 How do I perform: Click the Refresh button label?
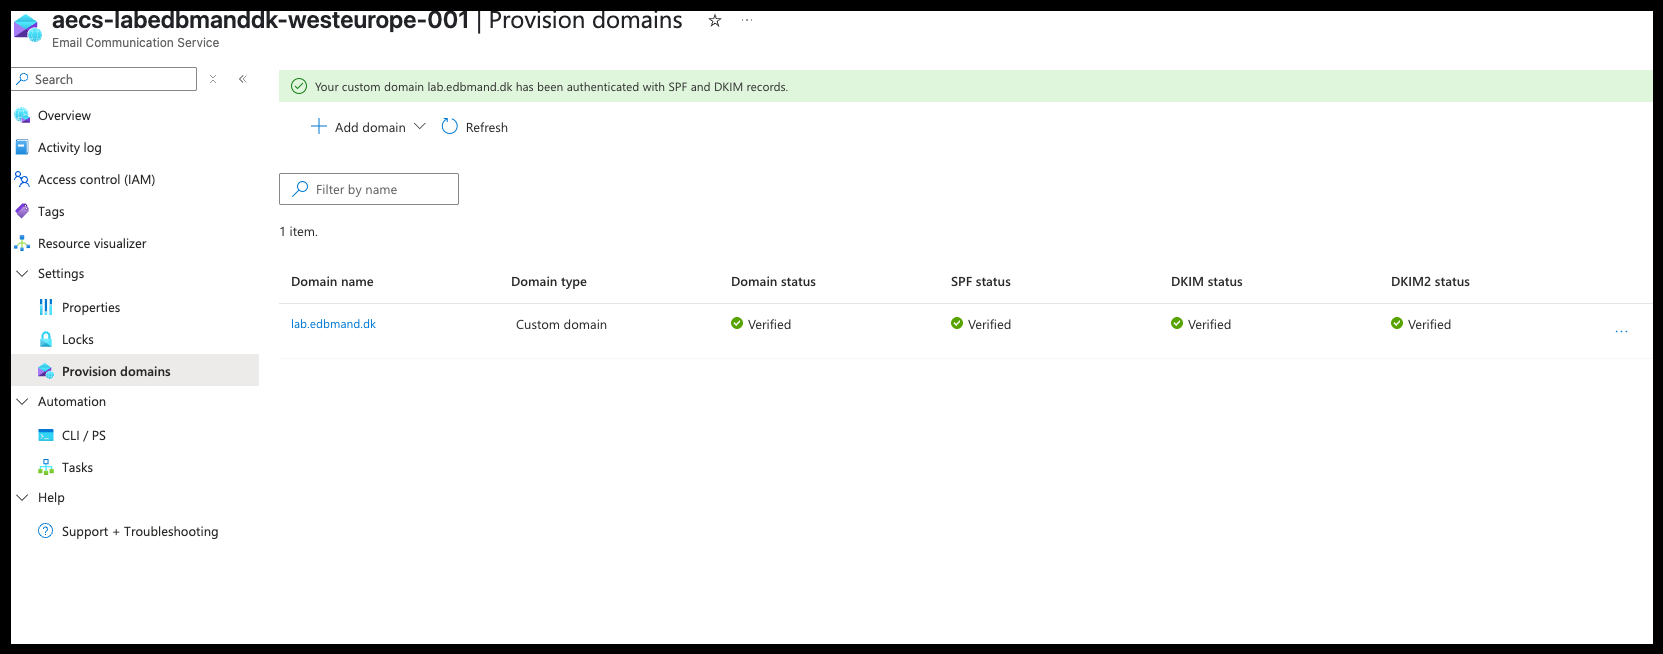tap(487, 127)
